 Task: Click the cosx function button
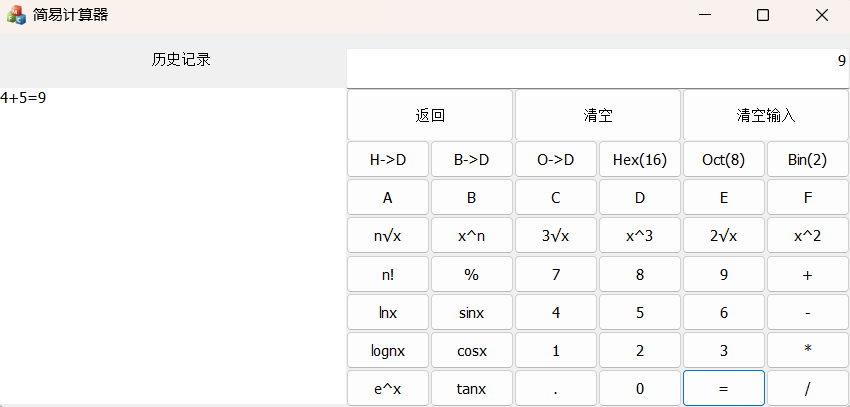[x=472, y=351]
